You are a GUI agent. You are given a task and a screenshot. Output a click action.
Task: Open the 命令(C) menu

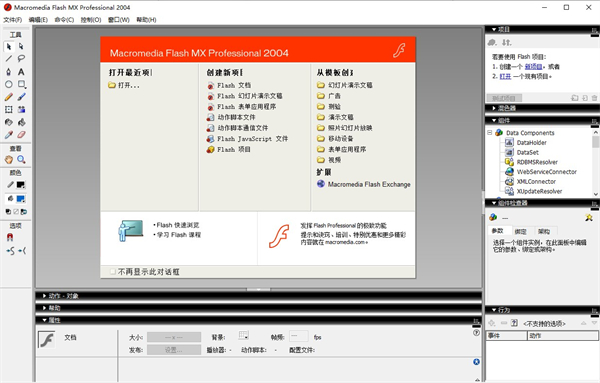coord(64,20)
